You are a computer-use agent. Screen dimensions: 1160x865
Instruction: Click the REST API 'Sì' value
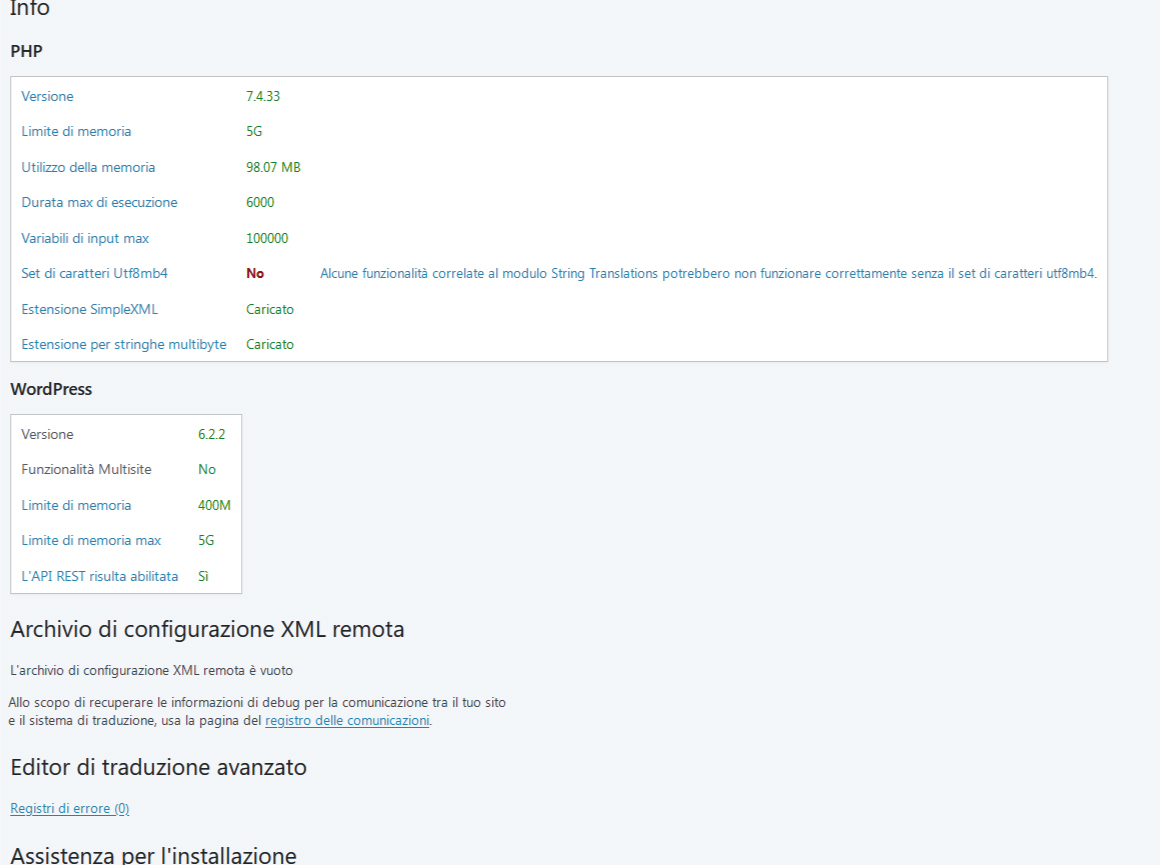203,576
